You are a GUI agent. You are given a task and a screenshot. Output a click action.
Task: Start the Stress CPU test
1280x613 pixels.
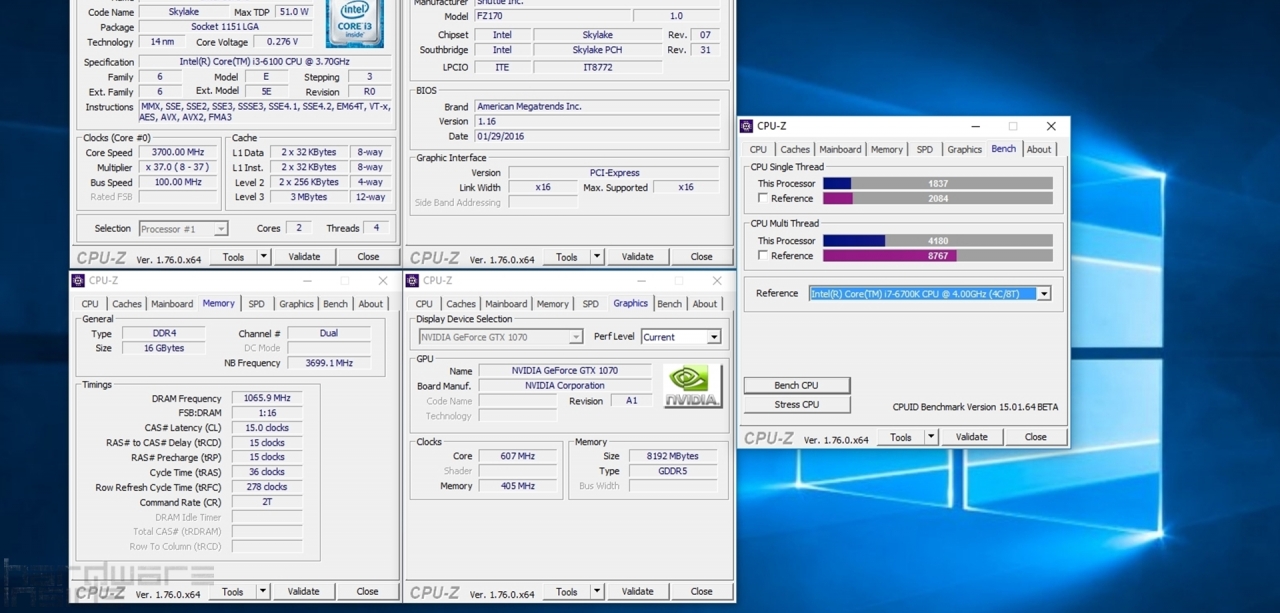[x=797, y=405]
